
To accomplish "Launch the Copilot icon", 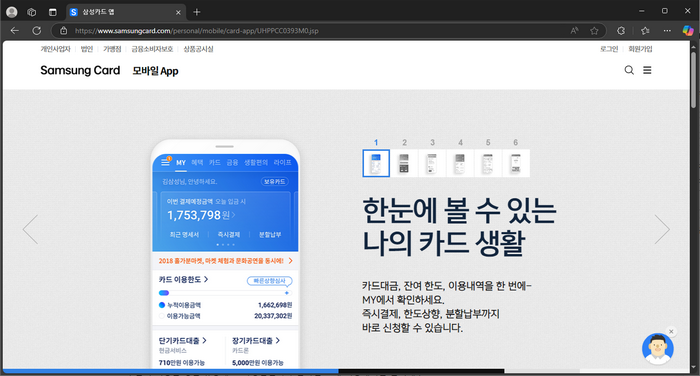I will [688, 30].
